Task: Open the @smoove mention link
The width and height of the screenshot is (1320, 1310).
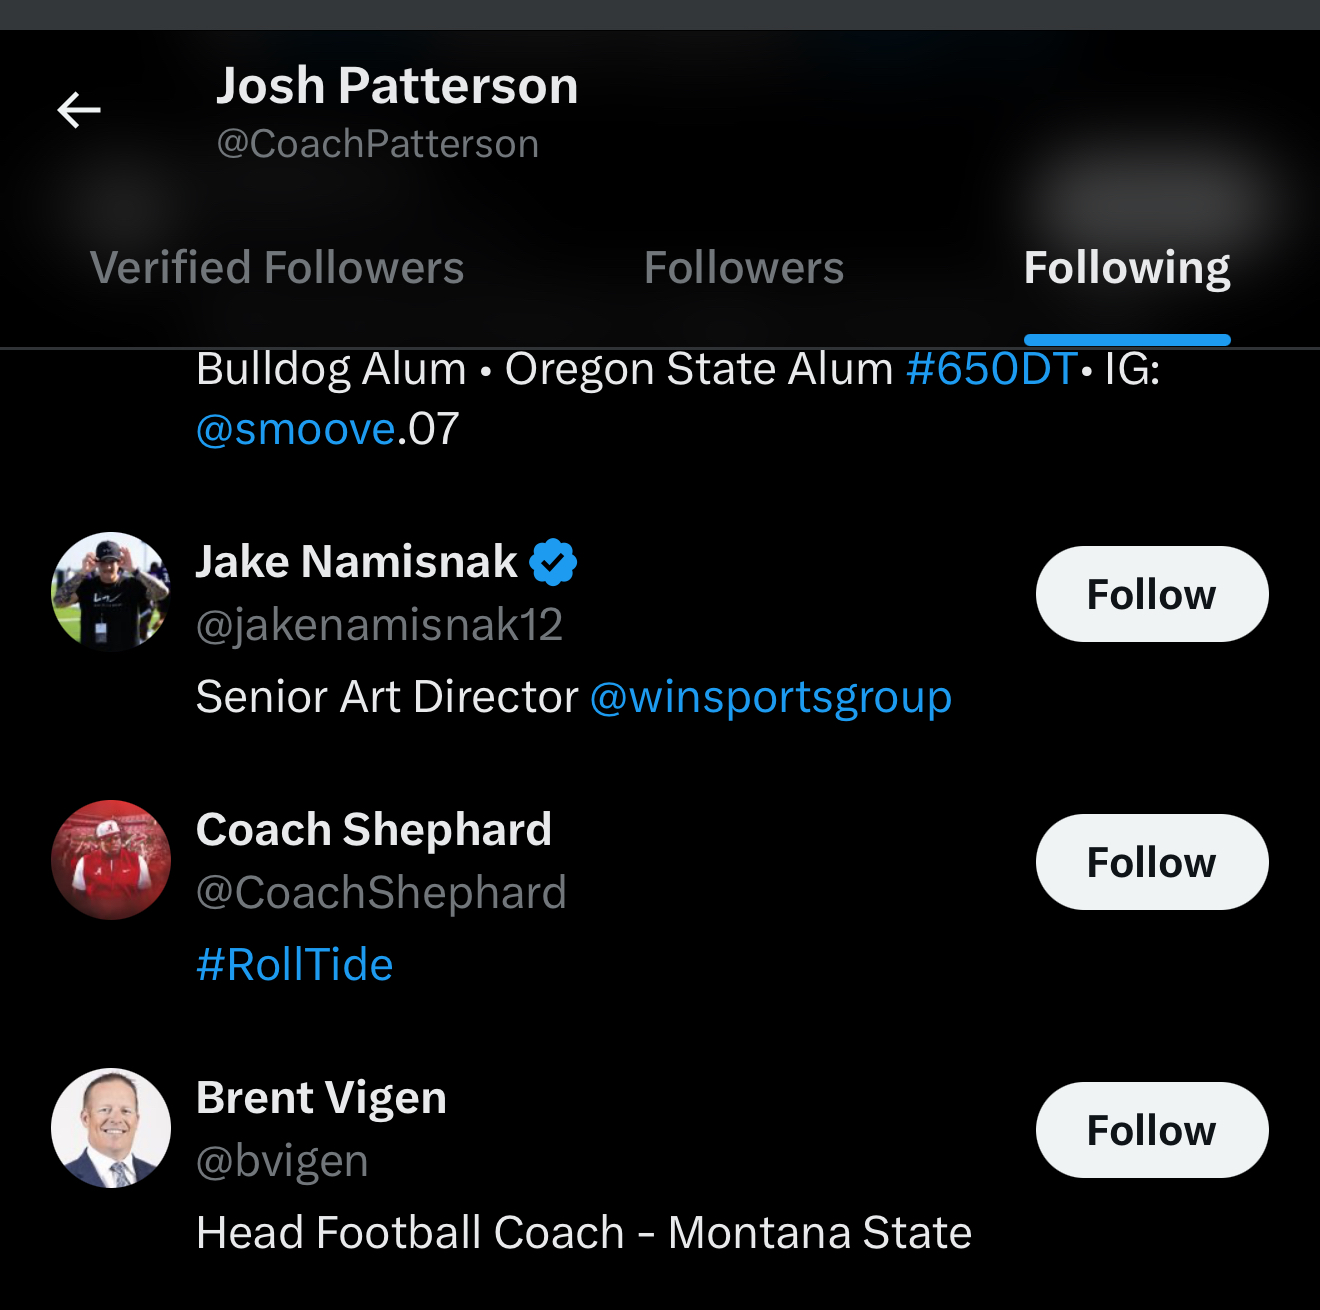Action: coord(296,430)
